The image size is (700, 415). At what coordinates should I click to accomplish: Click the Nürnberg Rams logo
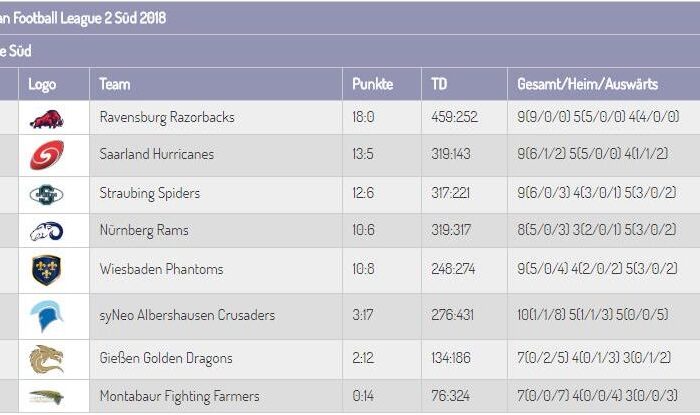(46, 231)
